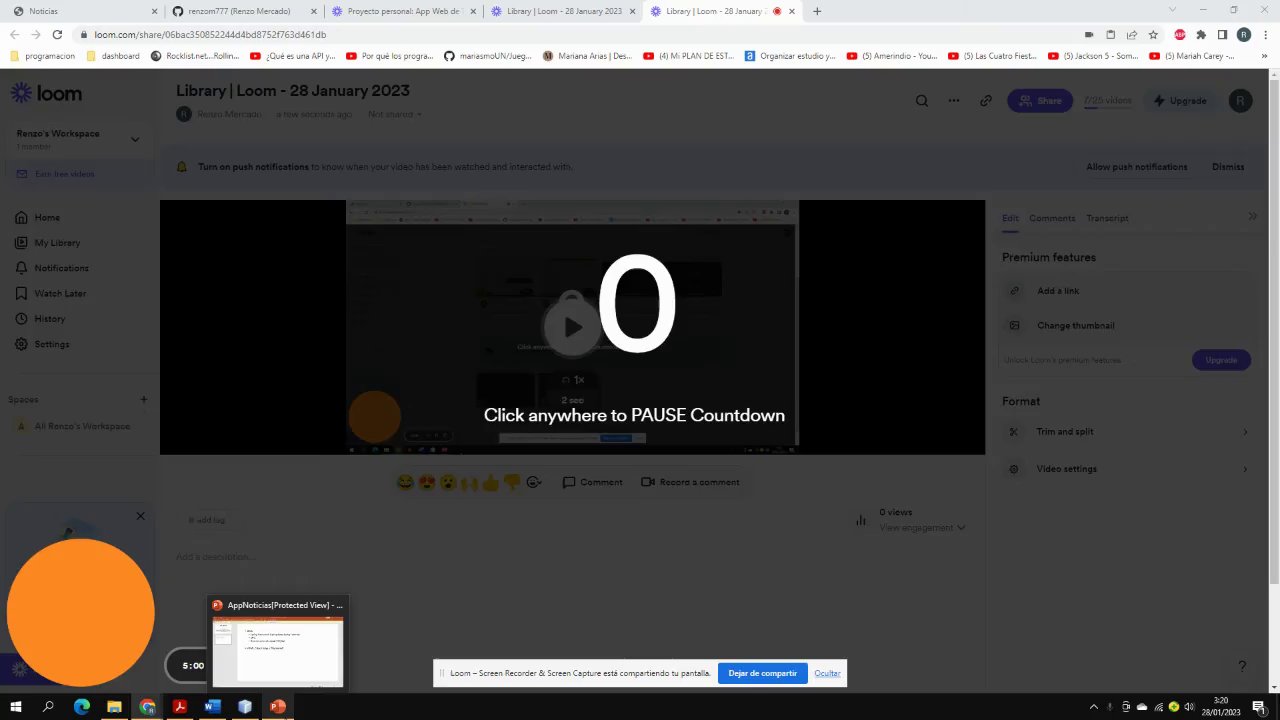Viewport: 1280px width, 720px height.
Task: Open the three-dot more options menu
Action: (954, 100)
